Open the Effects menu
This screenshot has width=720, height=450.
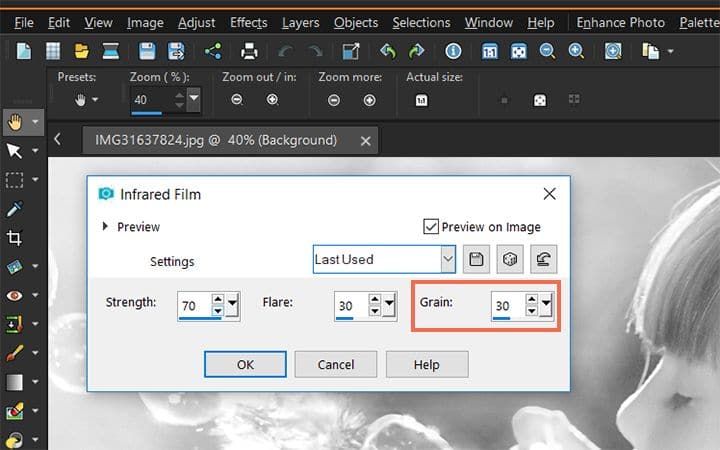(249, 22)
